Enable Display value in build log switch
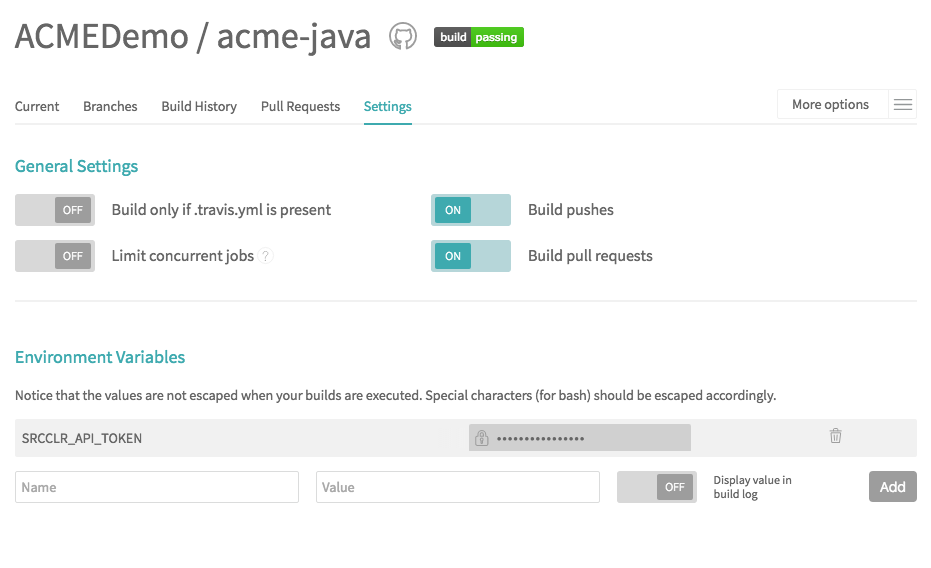The height and width of the screenshot is (568, 931). 657,487
